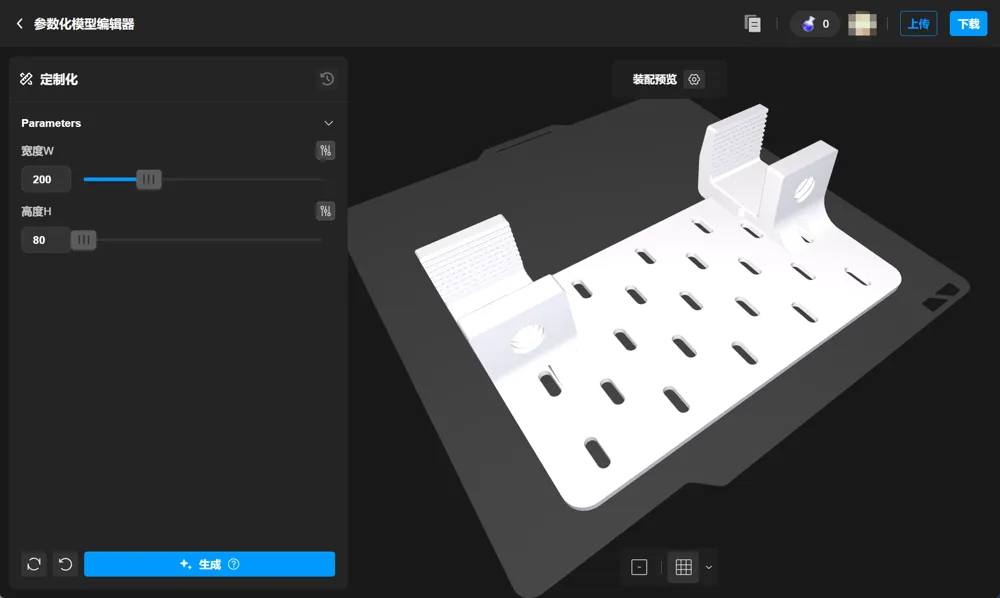Click the 宽度W value field showing 200
1000x598 pixels.
45,179
